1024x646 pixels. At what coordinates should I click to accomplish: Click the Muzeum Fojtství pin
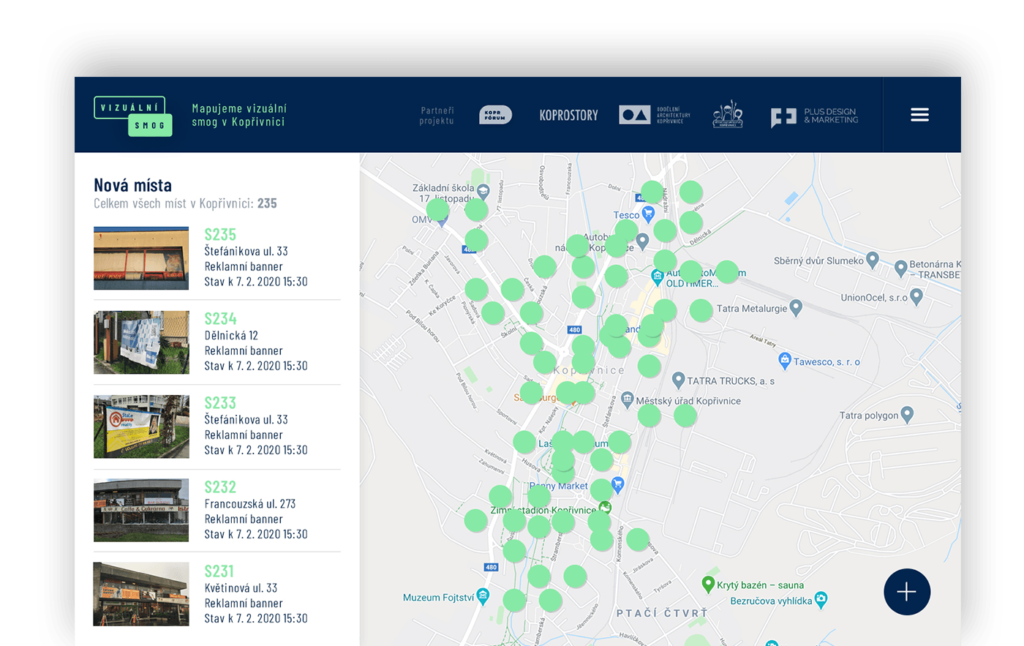coord(483,596)
